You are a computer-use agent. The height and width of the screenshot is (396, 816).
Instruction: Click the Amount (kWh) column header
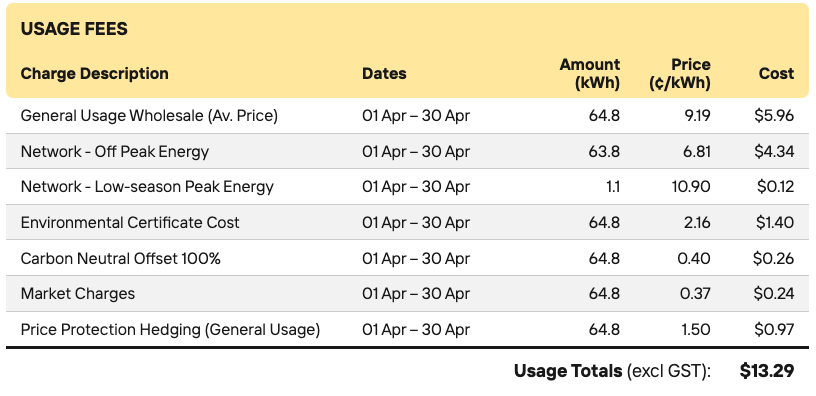[590, 73]
